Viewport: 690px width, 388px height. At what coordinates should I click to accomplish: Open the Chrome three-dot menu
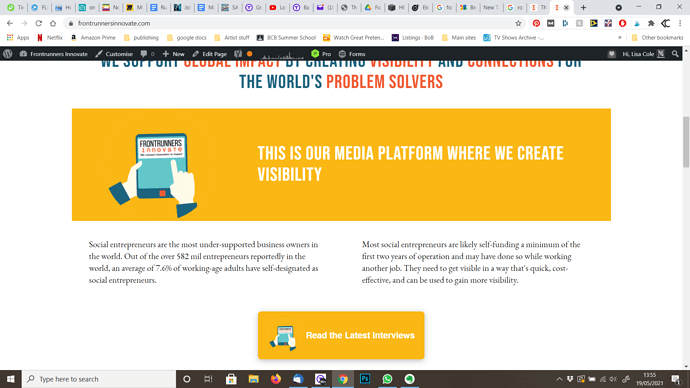(680, 23)
